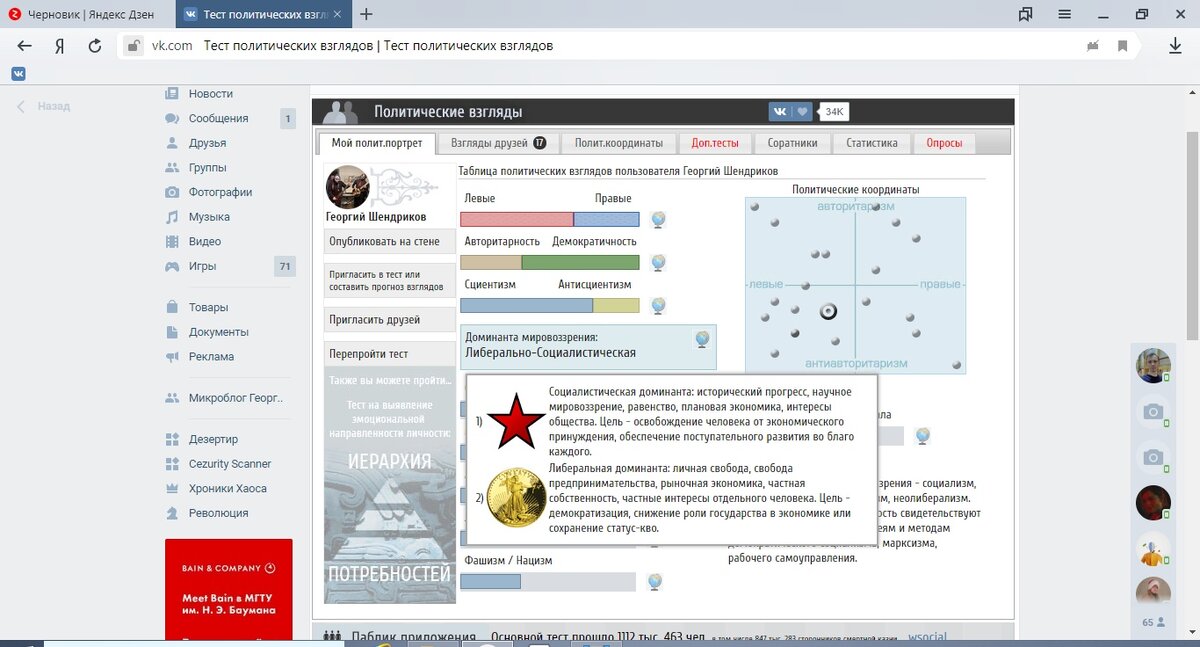The height and width of the screenshot is (647, 1200).
Task: Click the 34K like counter
Action: (834, 112)
